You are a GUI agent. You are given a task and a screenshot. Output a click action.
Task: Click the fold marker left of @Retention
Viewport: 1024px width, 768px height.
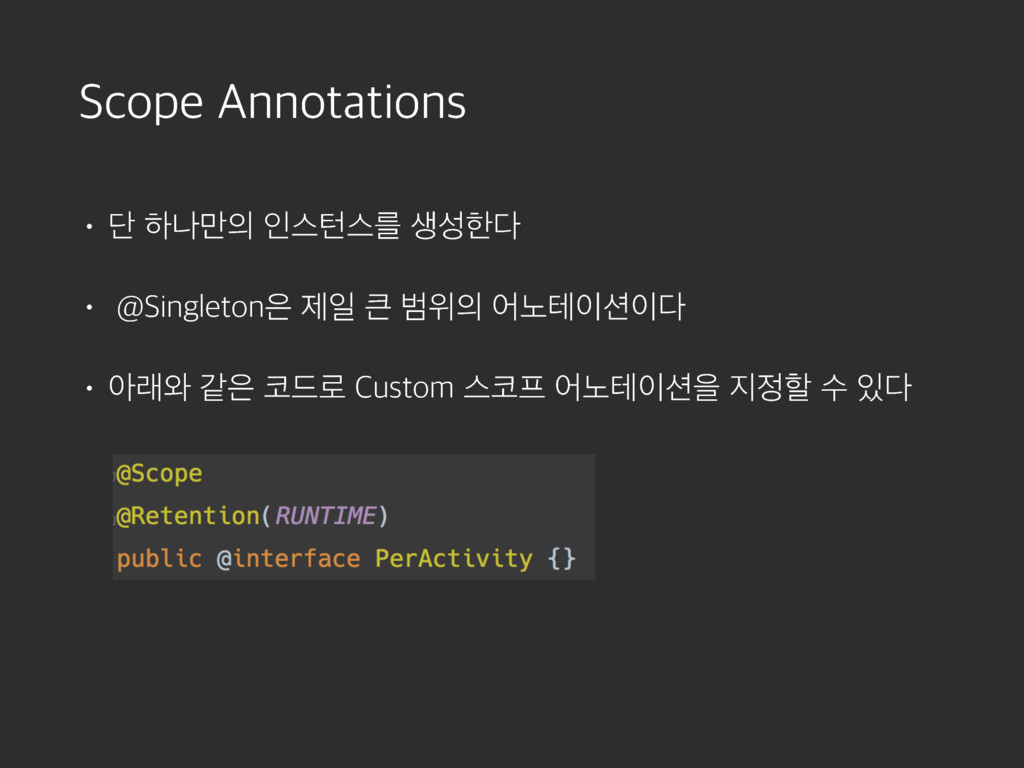(x=114, y=517)
